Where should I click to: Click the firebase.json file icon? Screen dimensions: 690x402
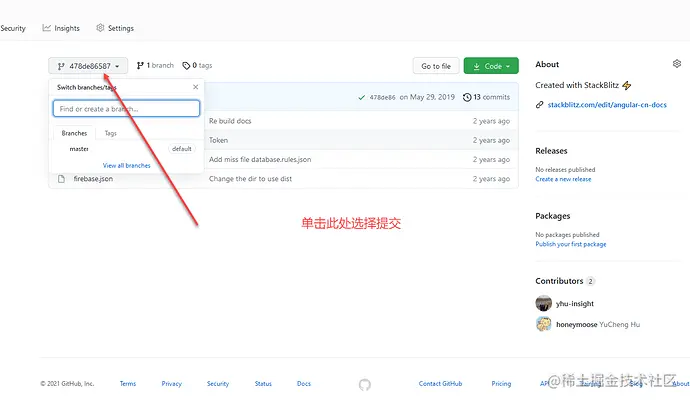[62, 179]
